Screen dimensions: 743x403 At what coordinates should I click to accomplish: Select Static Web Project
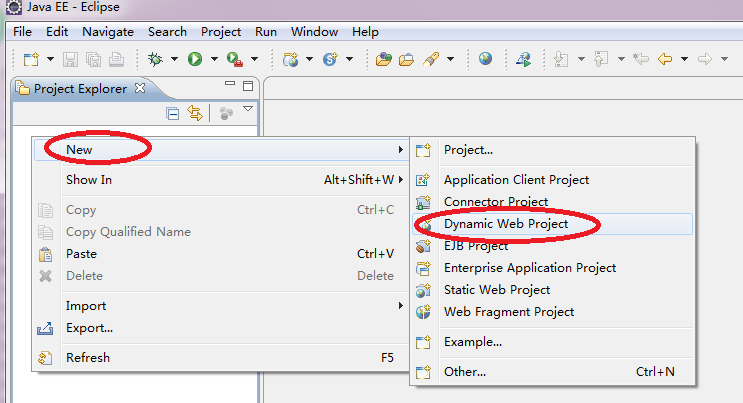pos(553,290)
